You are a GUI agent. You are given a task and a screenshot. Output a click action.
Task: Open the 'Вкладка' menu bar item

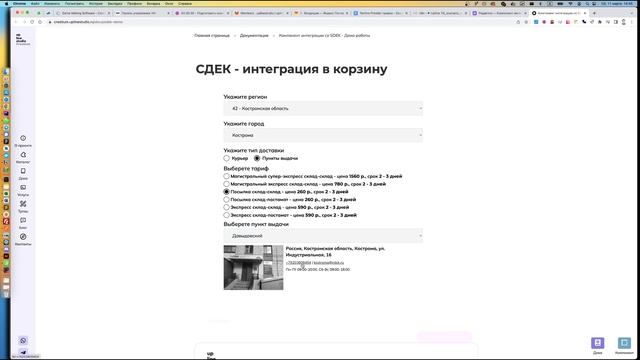click(153, 4)
